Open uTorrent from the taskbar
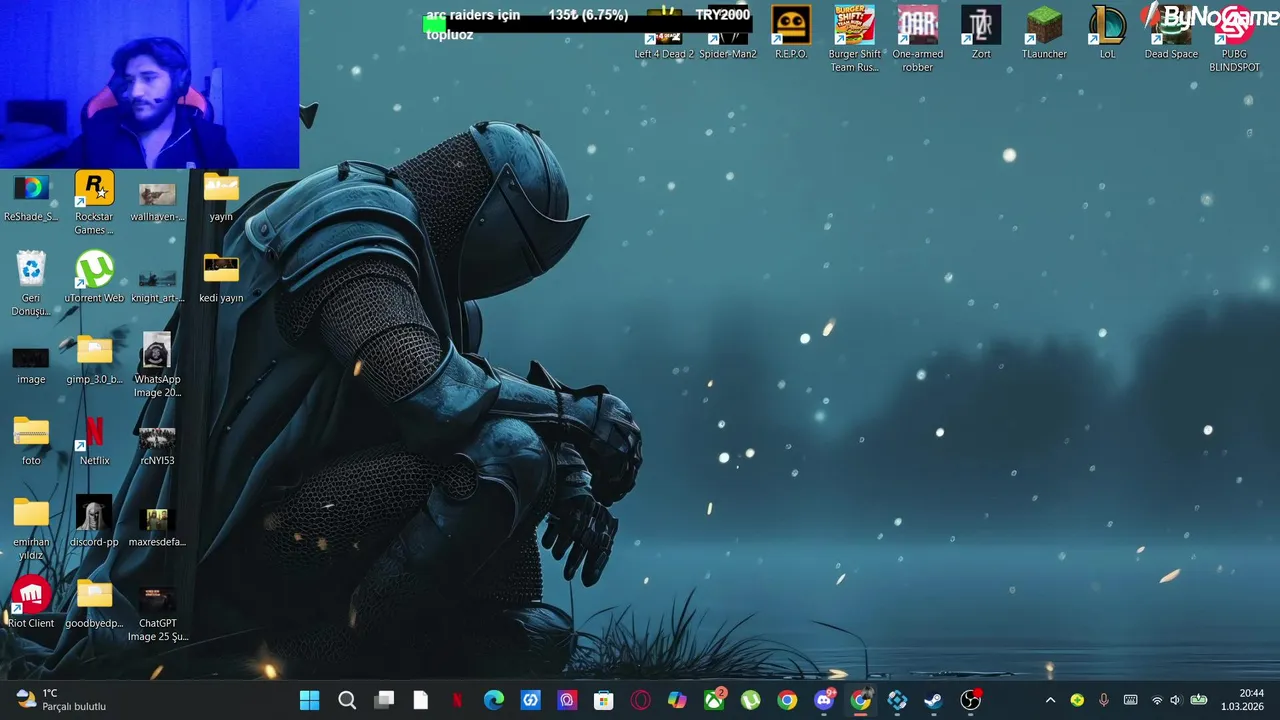 751,700
